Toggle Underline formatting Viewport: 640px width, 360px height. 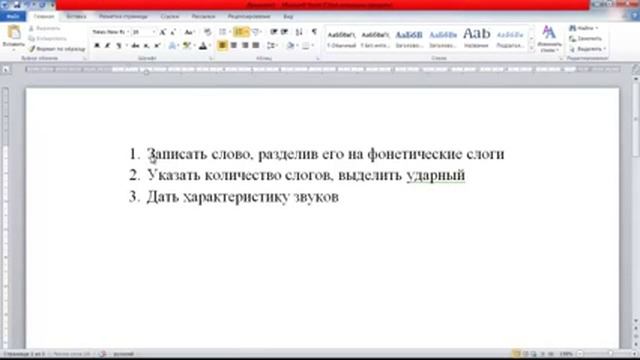click(x=119, y=46)
